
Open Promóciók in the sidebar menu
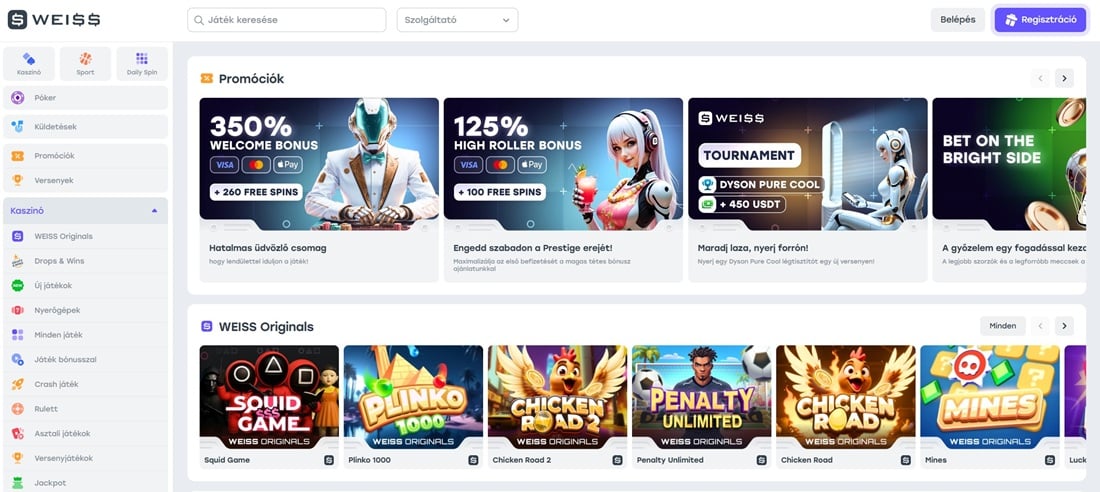[x=86, y=156]
